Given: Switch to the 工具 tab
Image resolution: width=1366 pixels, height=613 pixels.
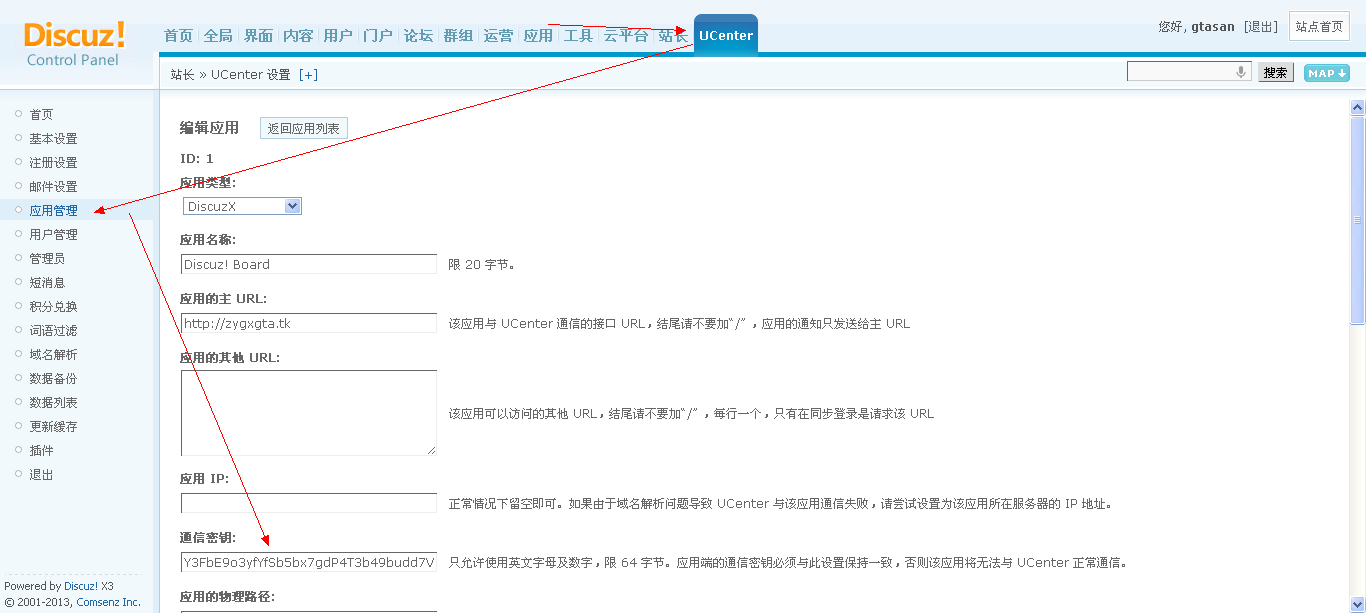Looking at the screenshot, I should point(578,35).
